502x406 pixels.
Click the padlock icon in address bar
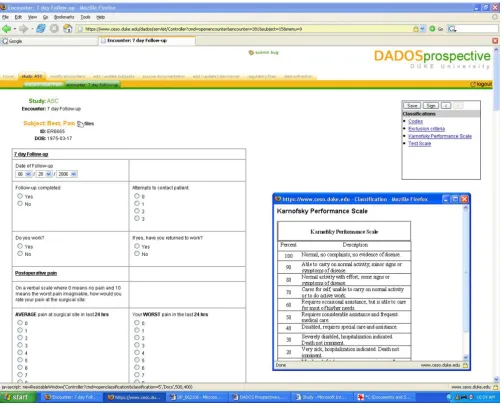pos(416,29)
